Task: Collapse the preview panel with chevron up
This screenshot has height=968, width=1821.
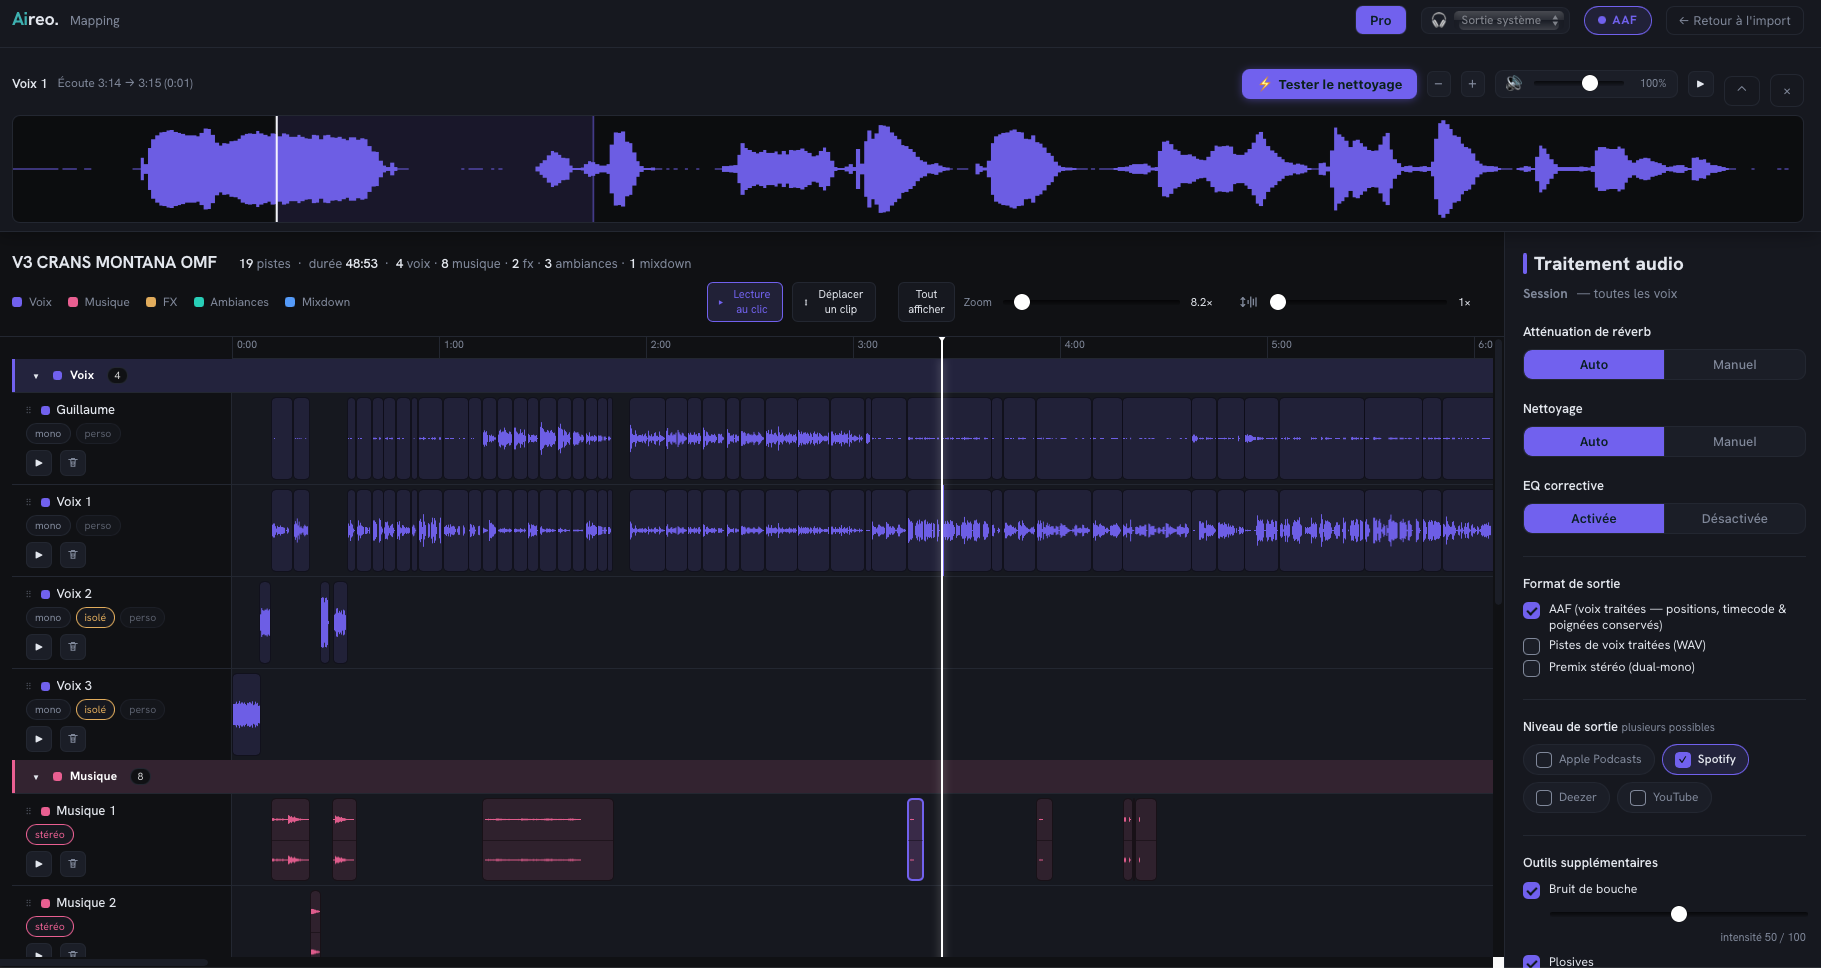Action: (1742, 90)
